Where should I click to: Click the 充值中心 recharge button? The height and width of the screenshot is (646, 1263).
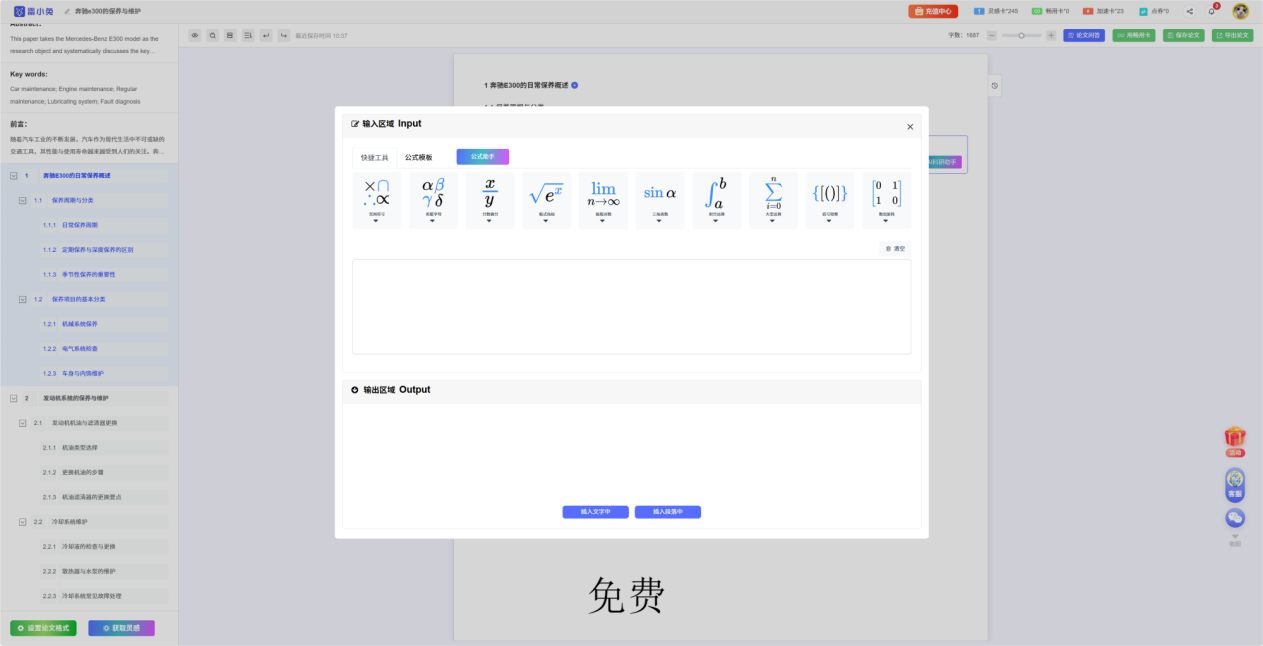(x=934, y=11)
